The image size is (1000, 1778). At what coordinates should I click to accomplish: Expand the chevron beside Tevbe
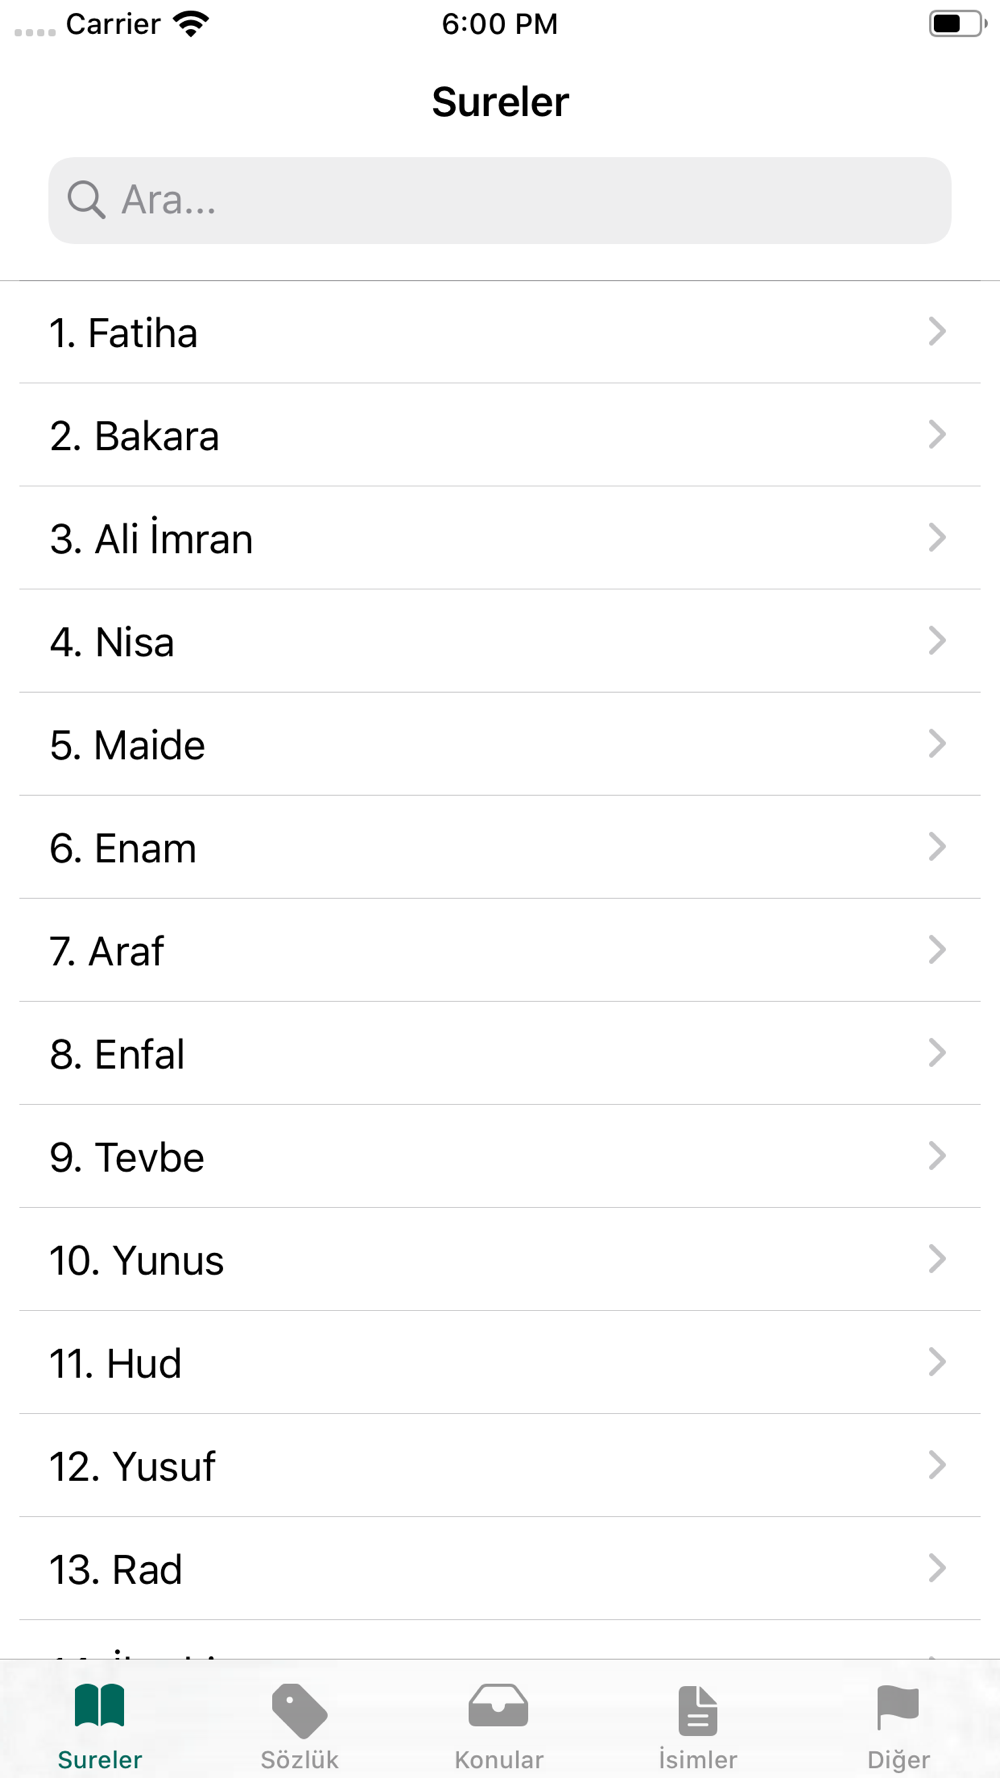click(937, 1155)
